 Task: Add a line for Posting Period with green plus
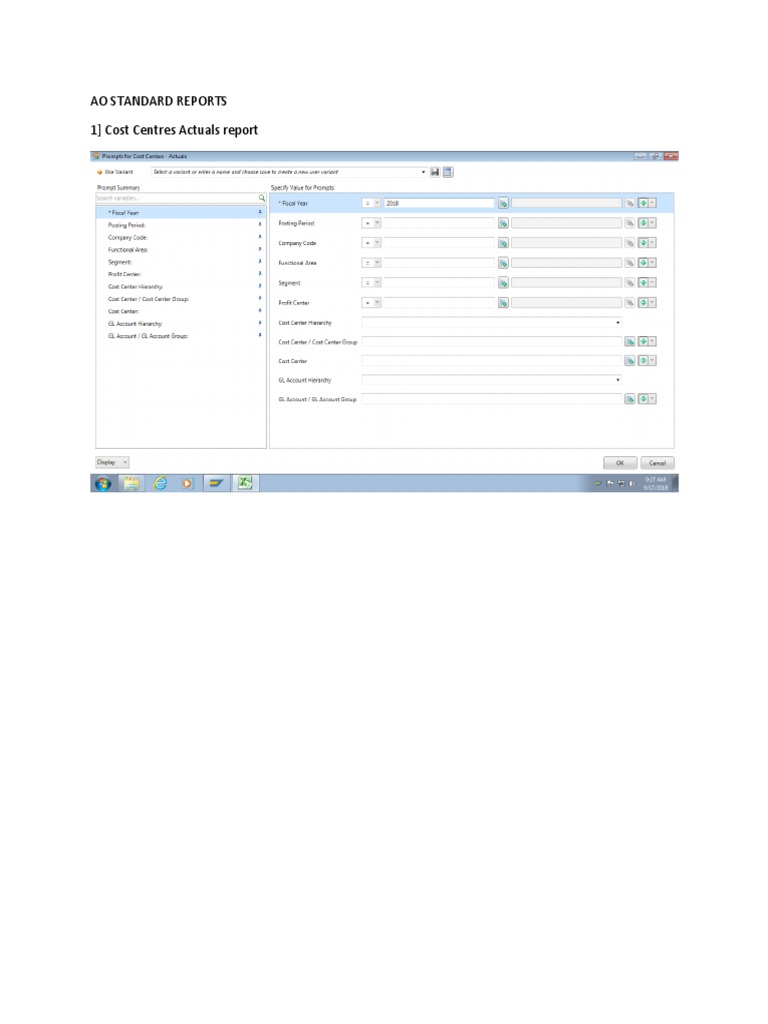[643, 223]
